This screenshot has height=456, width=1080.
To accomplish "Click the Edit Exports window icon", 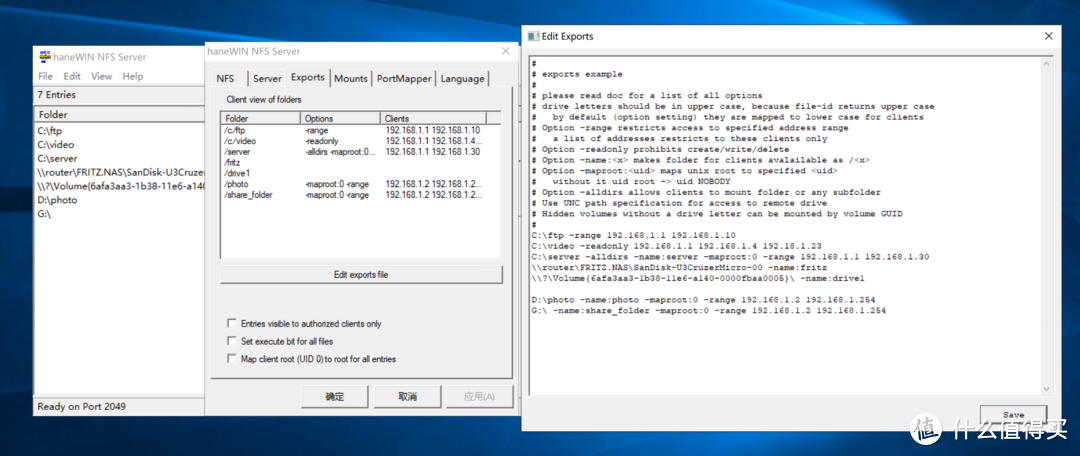I will click(533, 36).
